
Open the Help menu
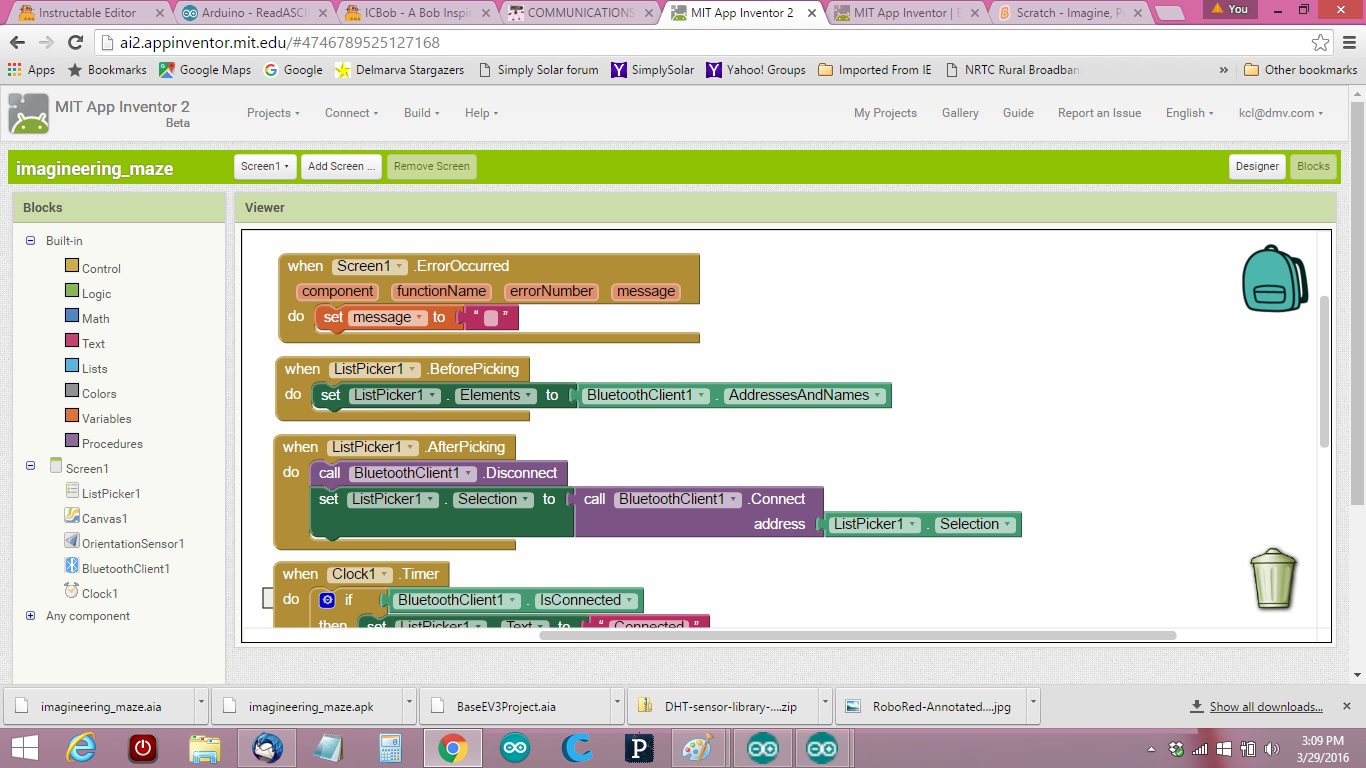481,113
